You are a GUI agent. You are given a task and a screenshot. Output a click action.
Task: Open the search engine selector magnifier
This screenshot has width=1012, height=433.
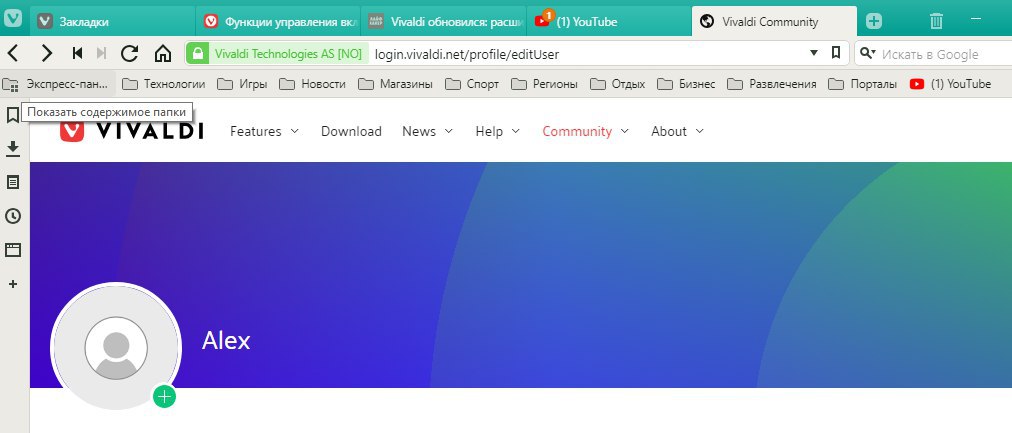(867, 54)
